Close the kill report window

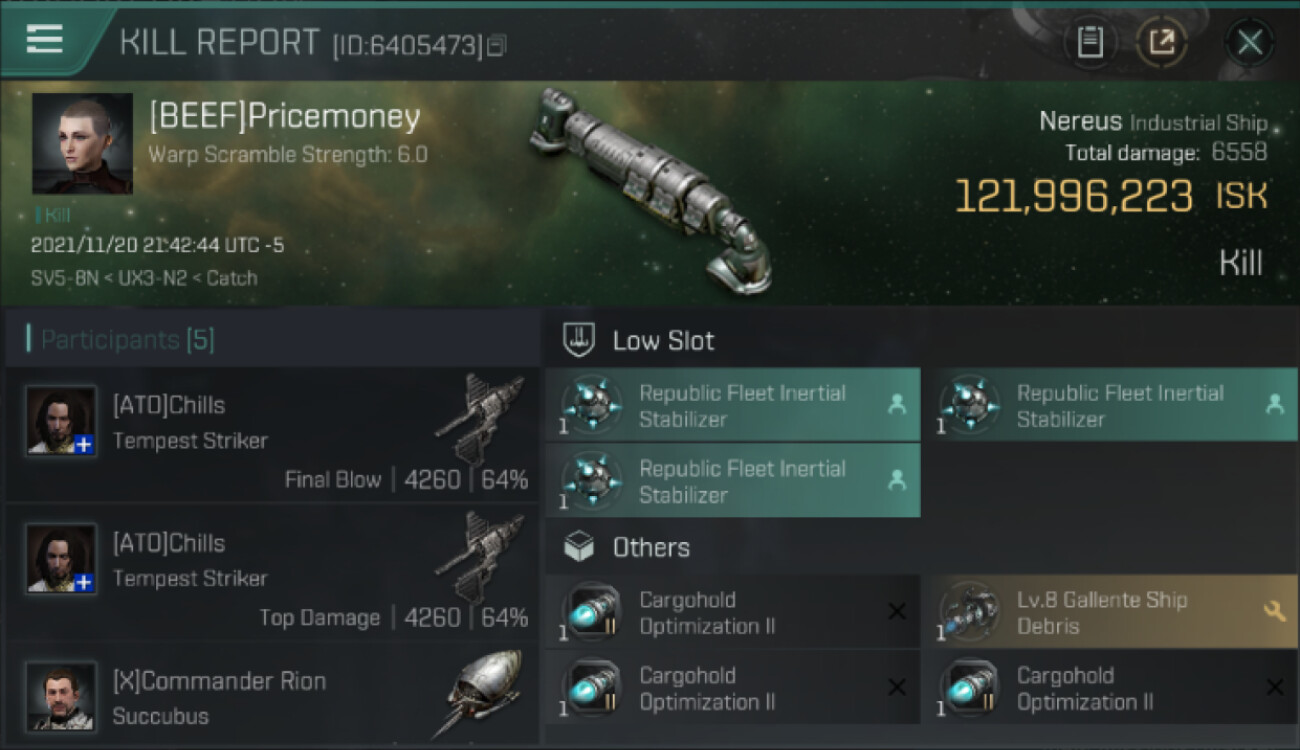pos(1249,42)
